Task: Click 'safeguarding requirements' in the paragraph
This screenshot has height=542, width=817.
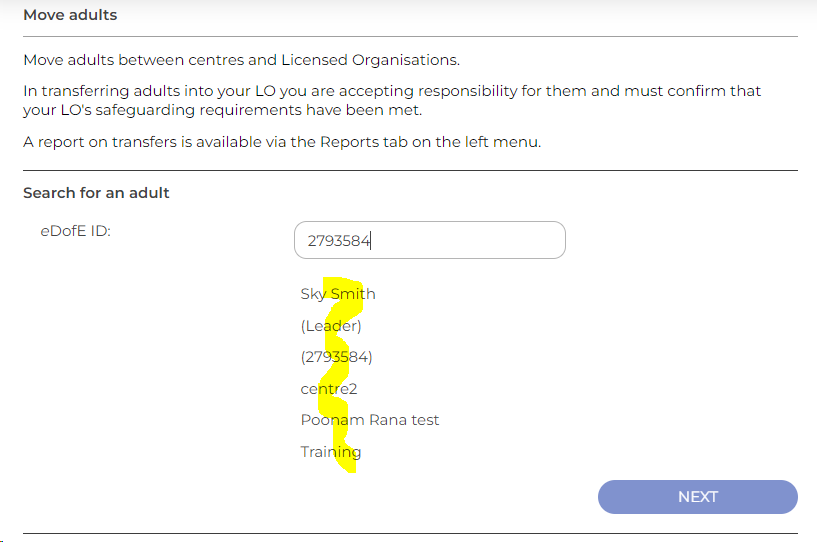Action: tap(199, 110)
